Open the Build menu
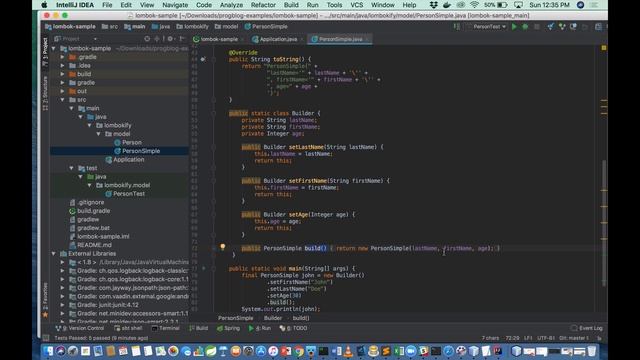Viewport: 640px width, 360px height. pyautogui.click(x=291, y=5)
